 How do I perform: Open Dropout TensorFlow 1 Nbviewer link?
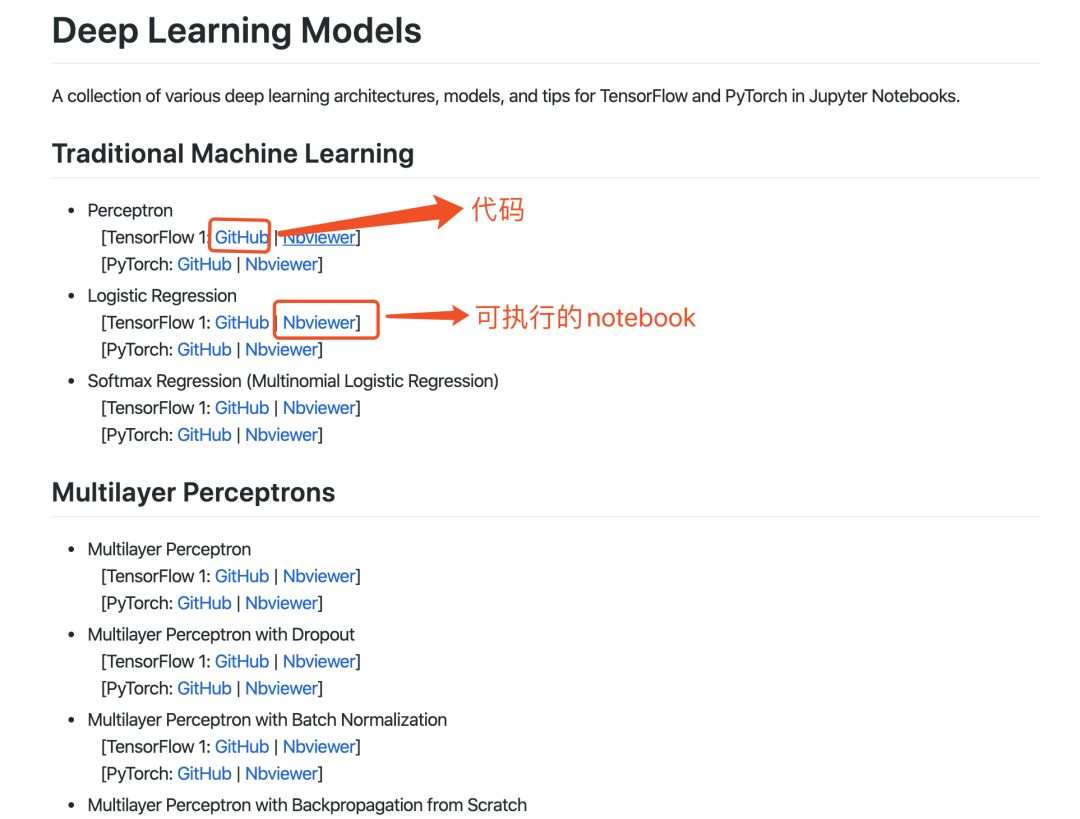coord(320,662)
